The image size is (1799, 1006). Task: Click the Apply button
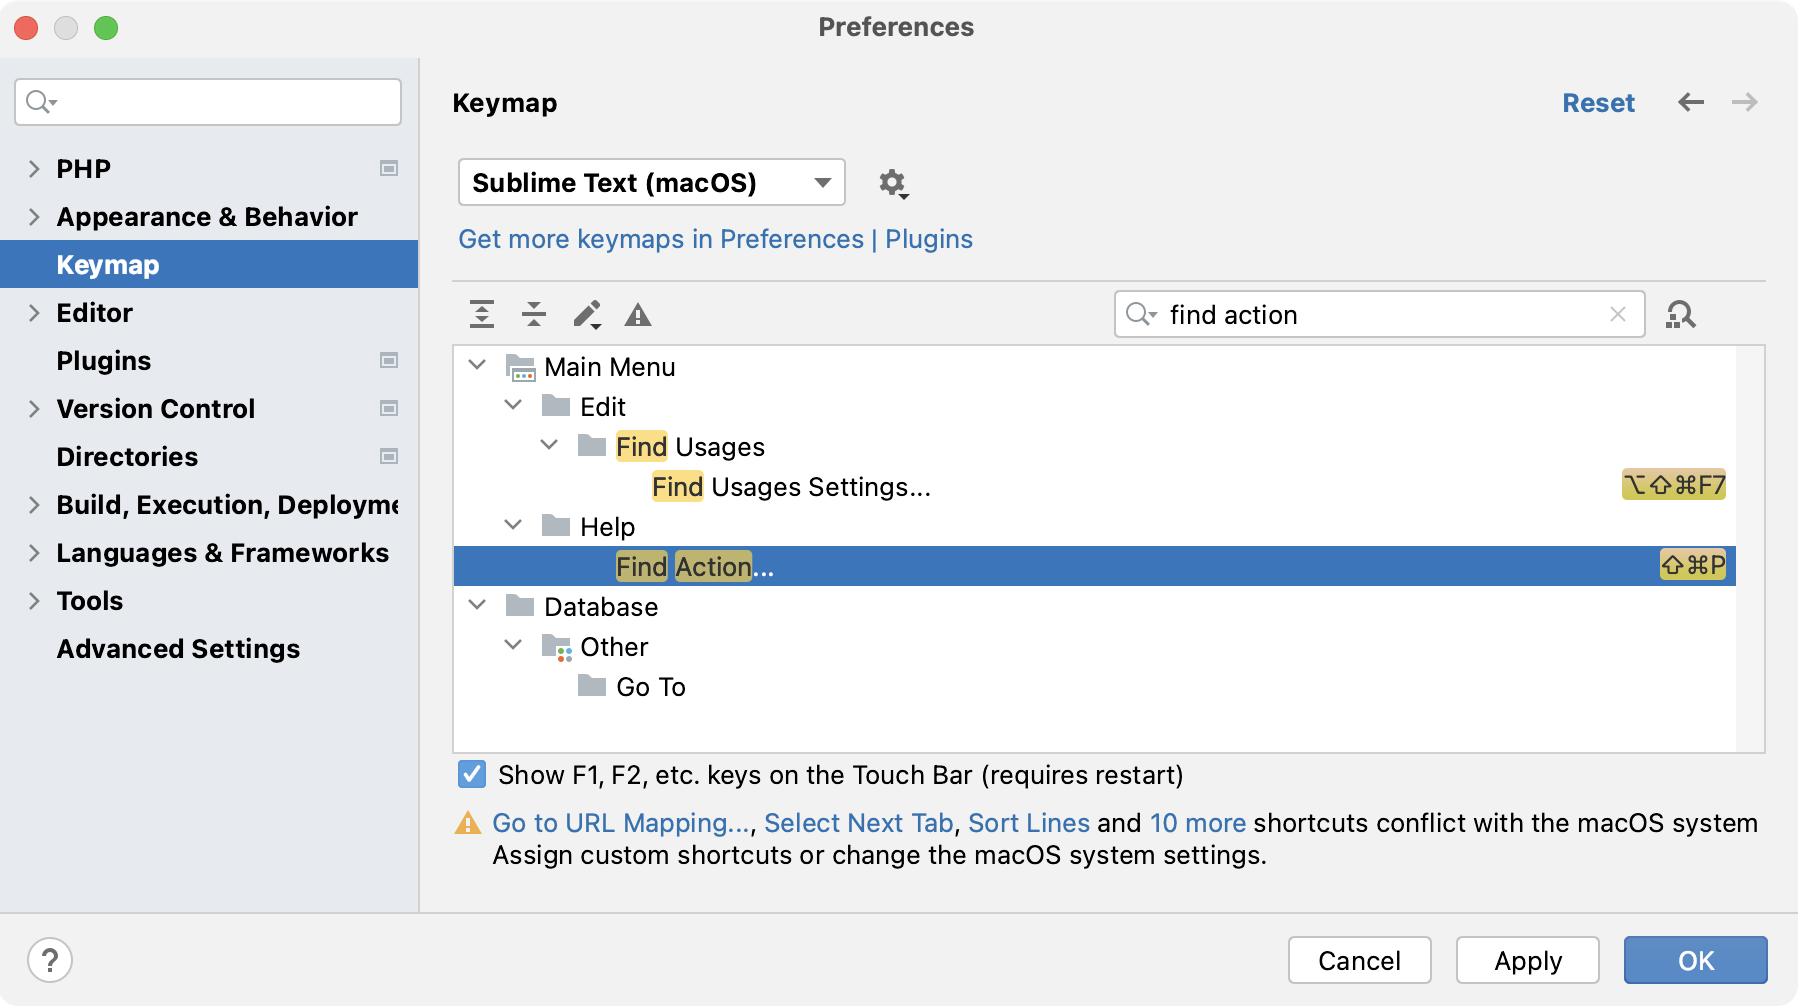click(1527, 960)
